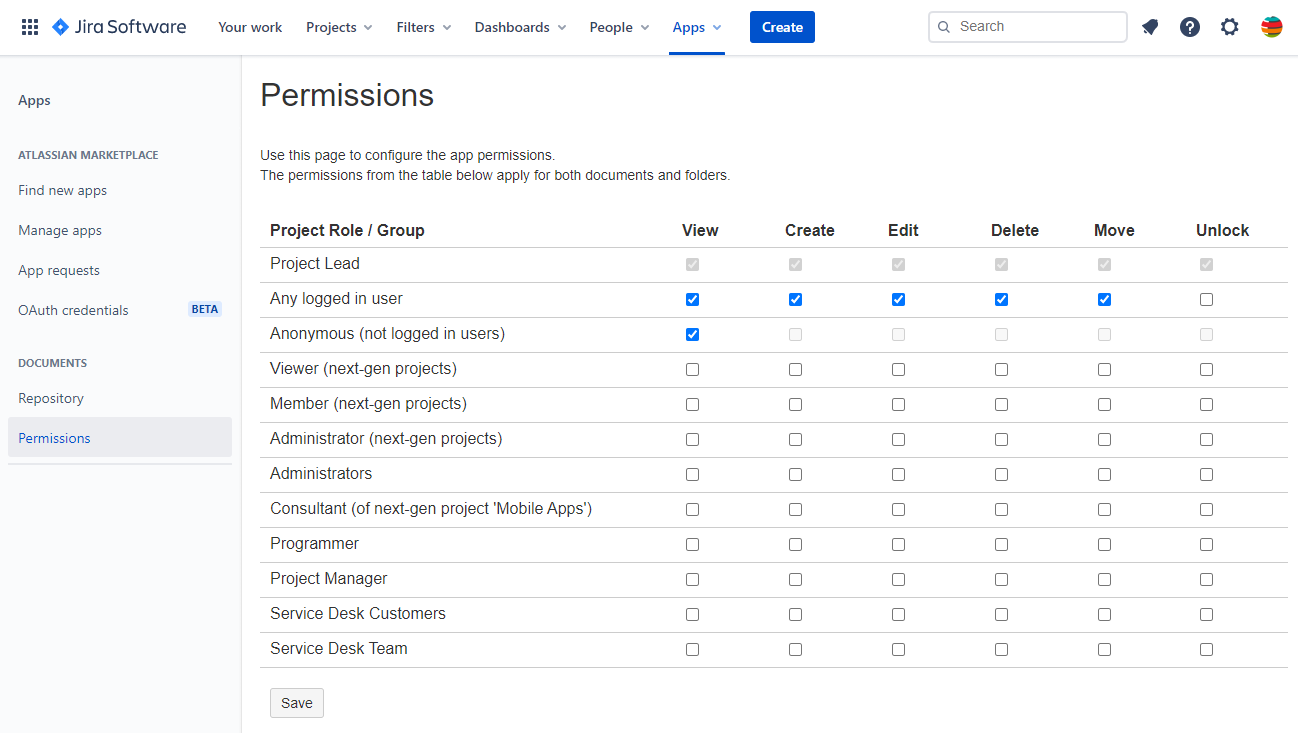Open the notifications icon
This screenshot has height=733, width=1298.
1150,27
